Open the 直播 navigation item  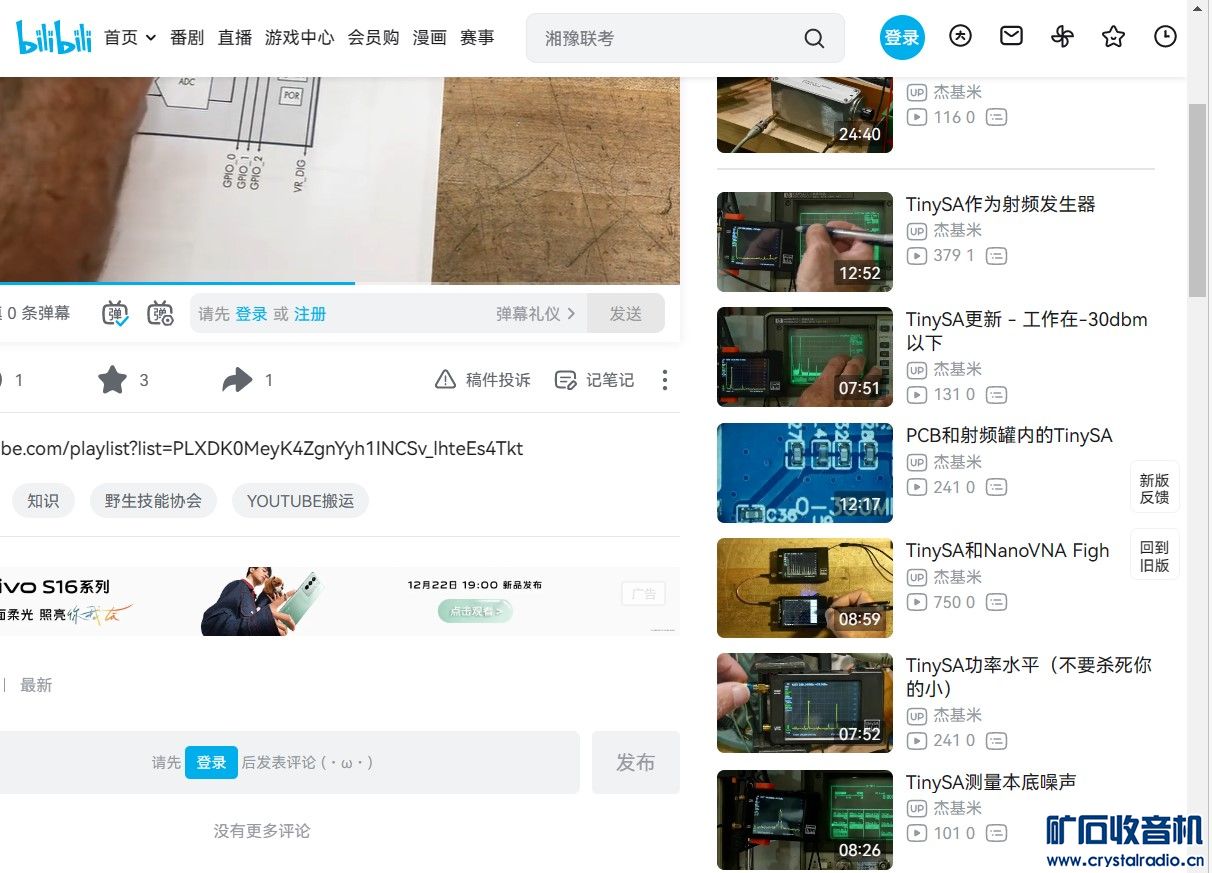click(235, 37)
